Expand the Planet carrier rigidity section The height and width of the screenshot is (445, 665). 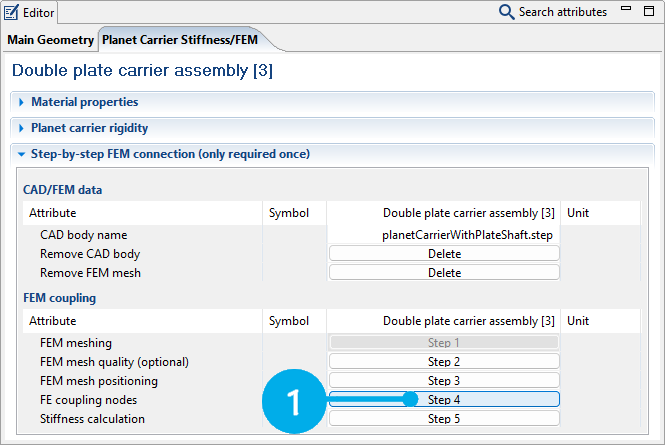click(21, 128)
